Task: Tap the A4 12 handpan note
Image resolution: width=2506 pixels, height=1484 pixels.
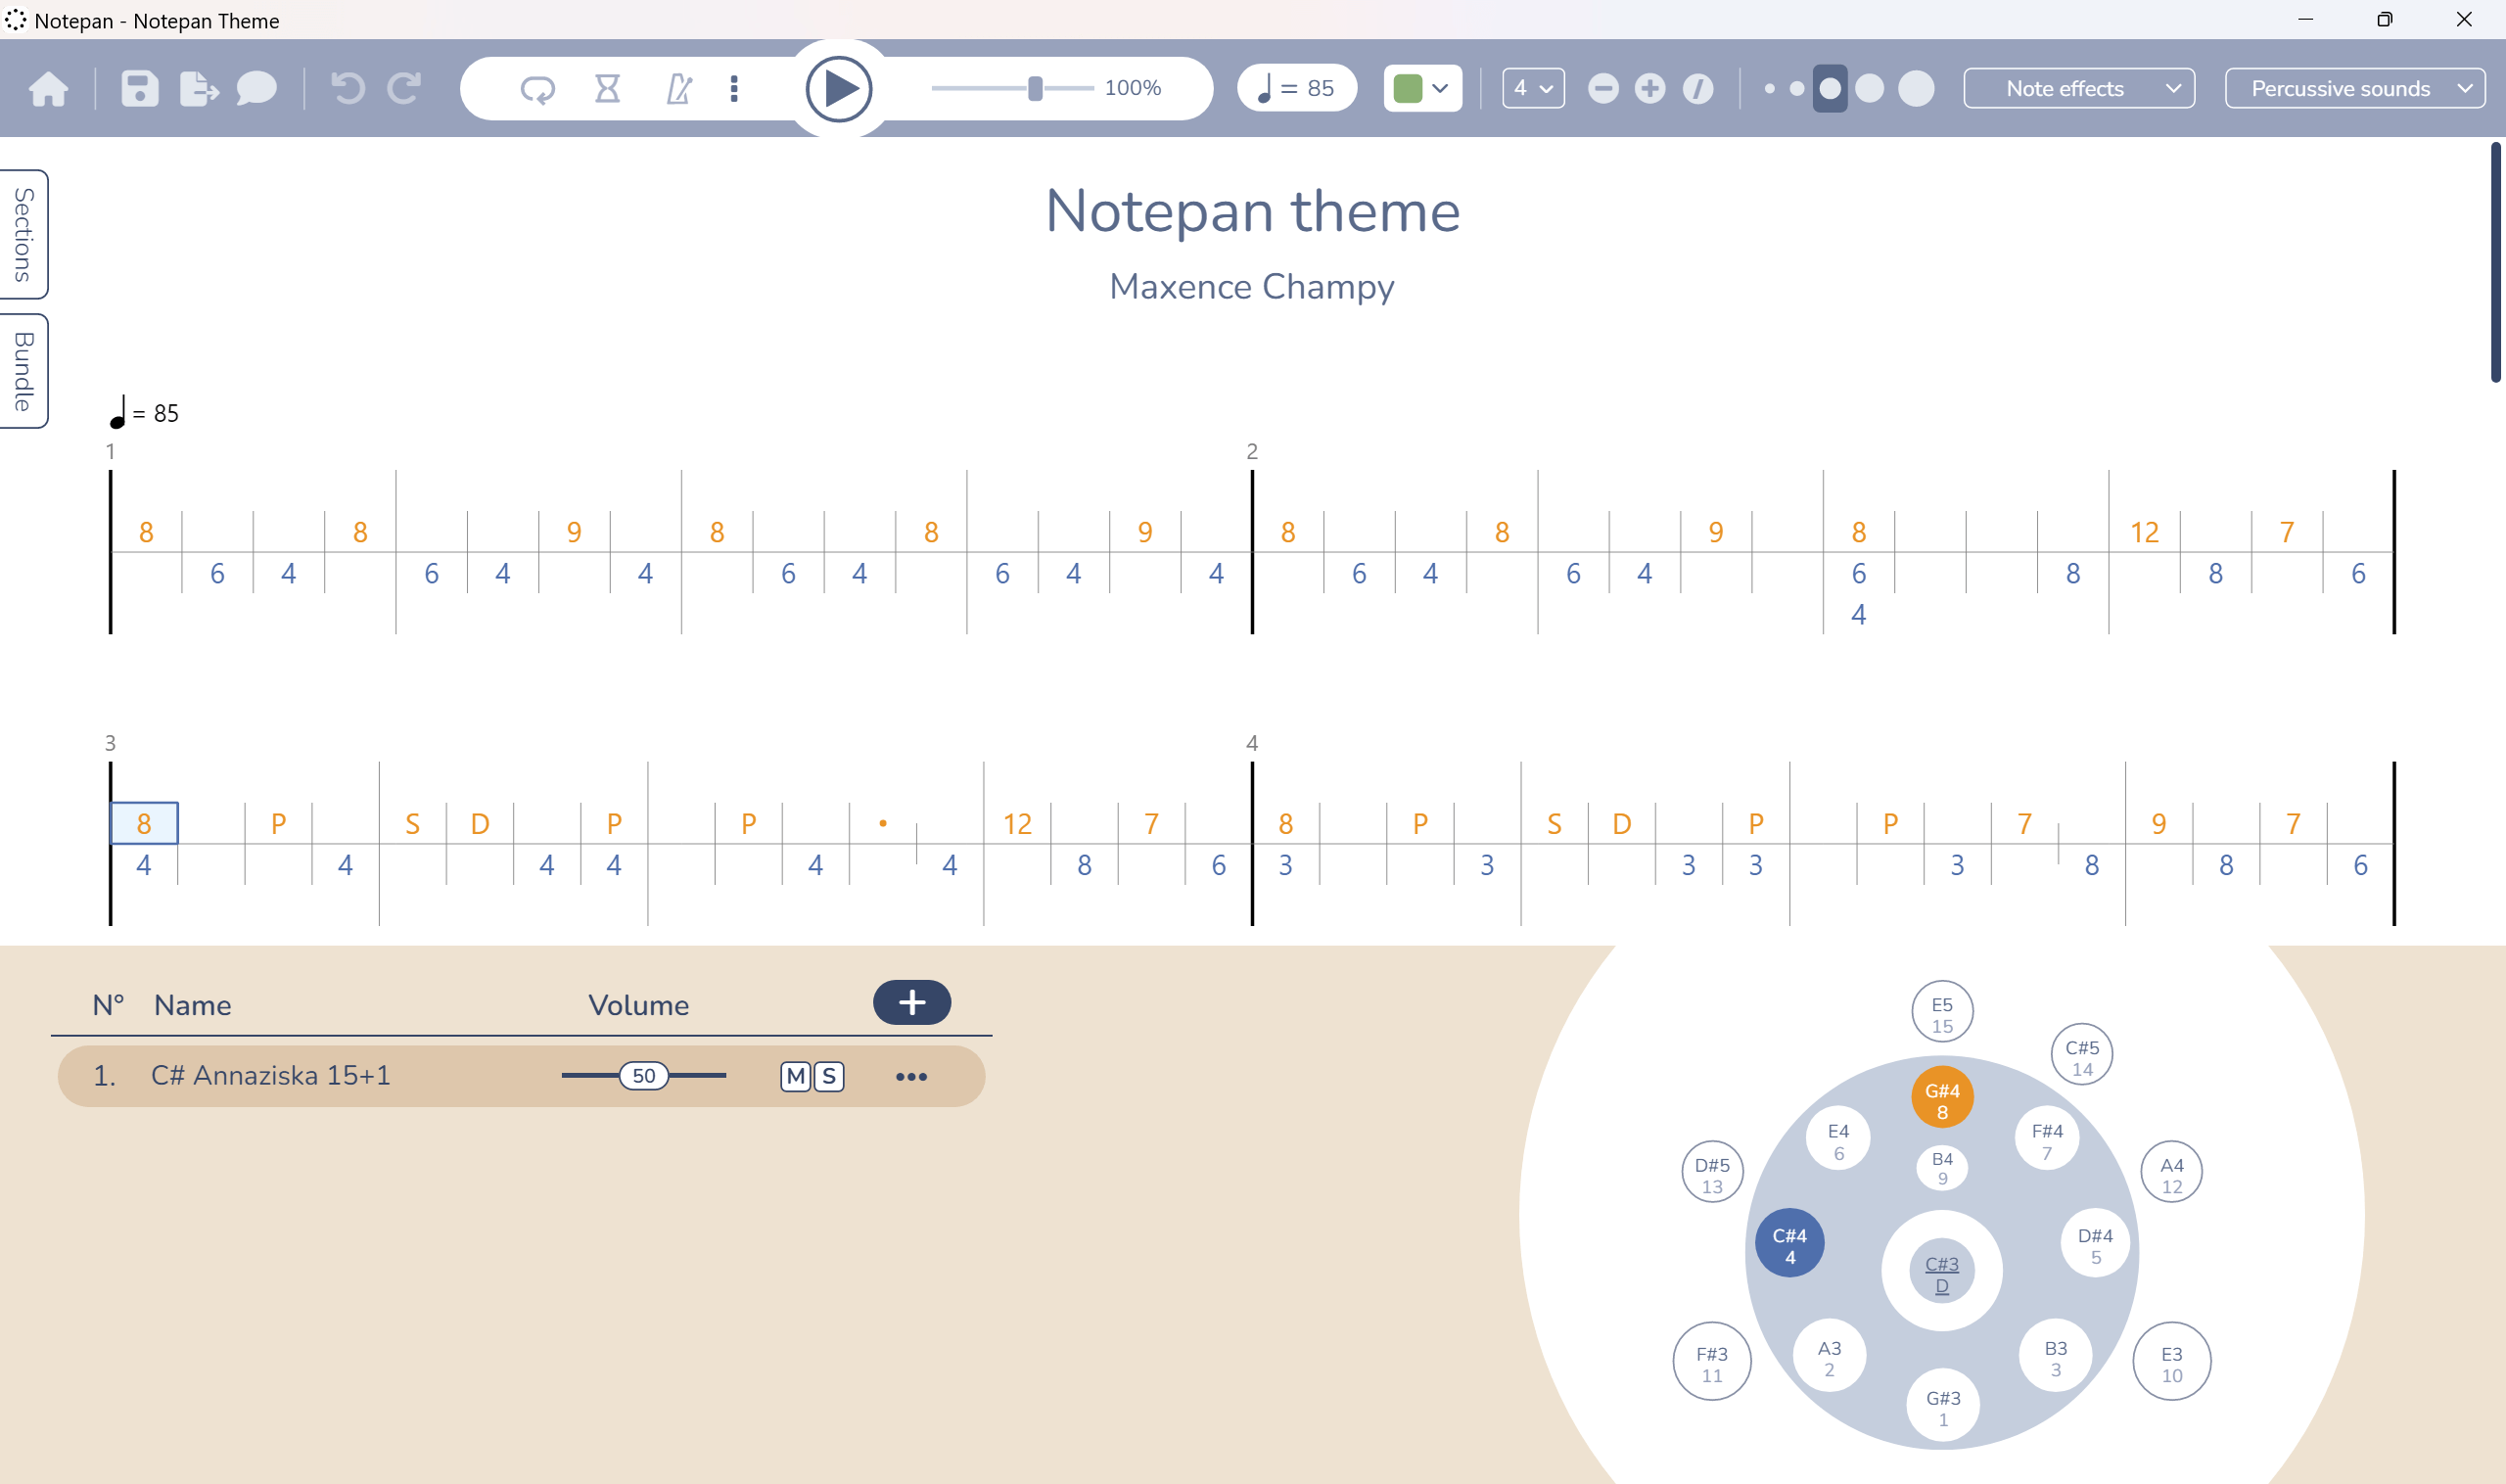Action: pyautogui.click(x=2171, y=1172)
